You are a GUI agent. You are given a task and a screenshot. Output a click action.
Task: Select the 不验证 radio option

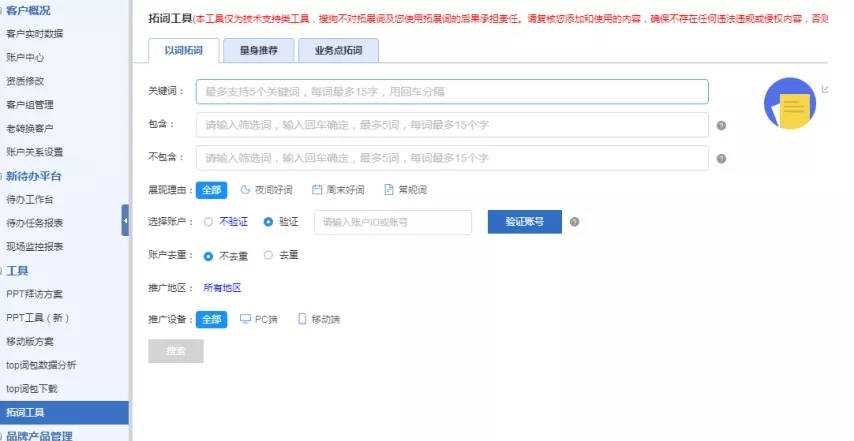point(208,222)
